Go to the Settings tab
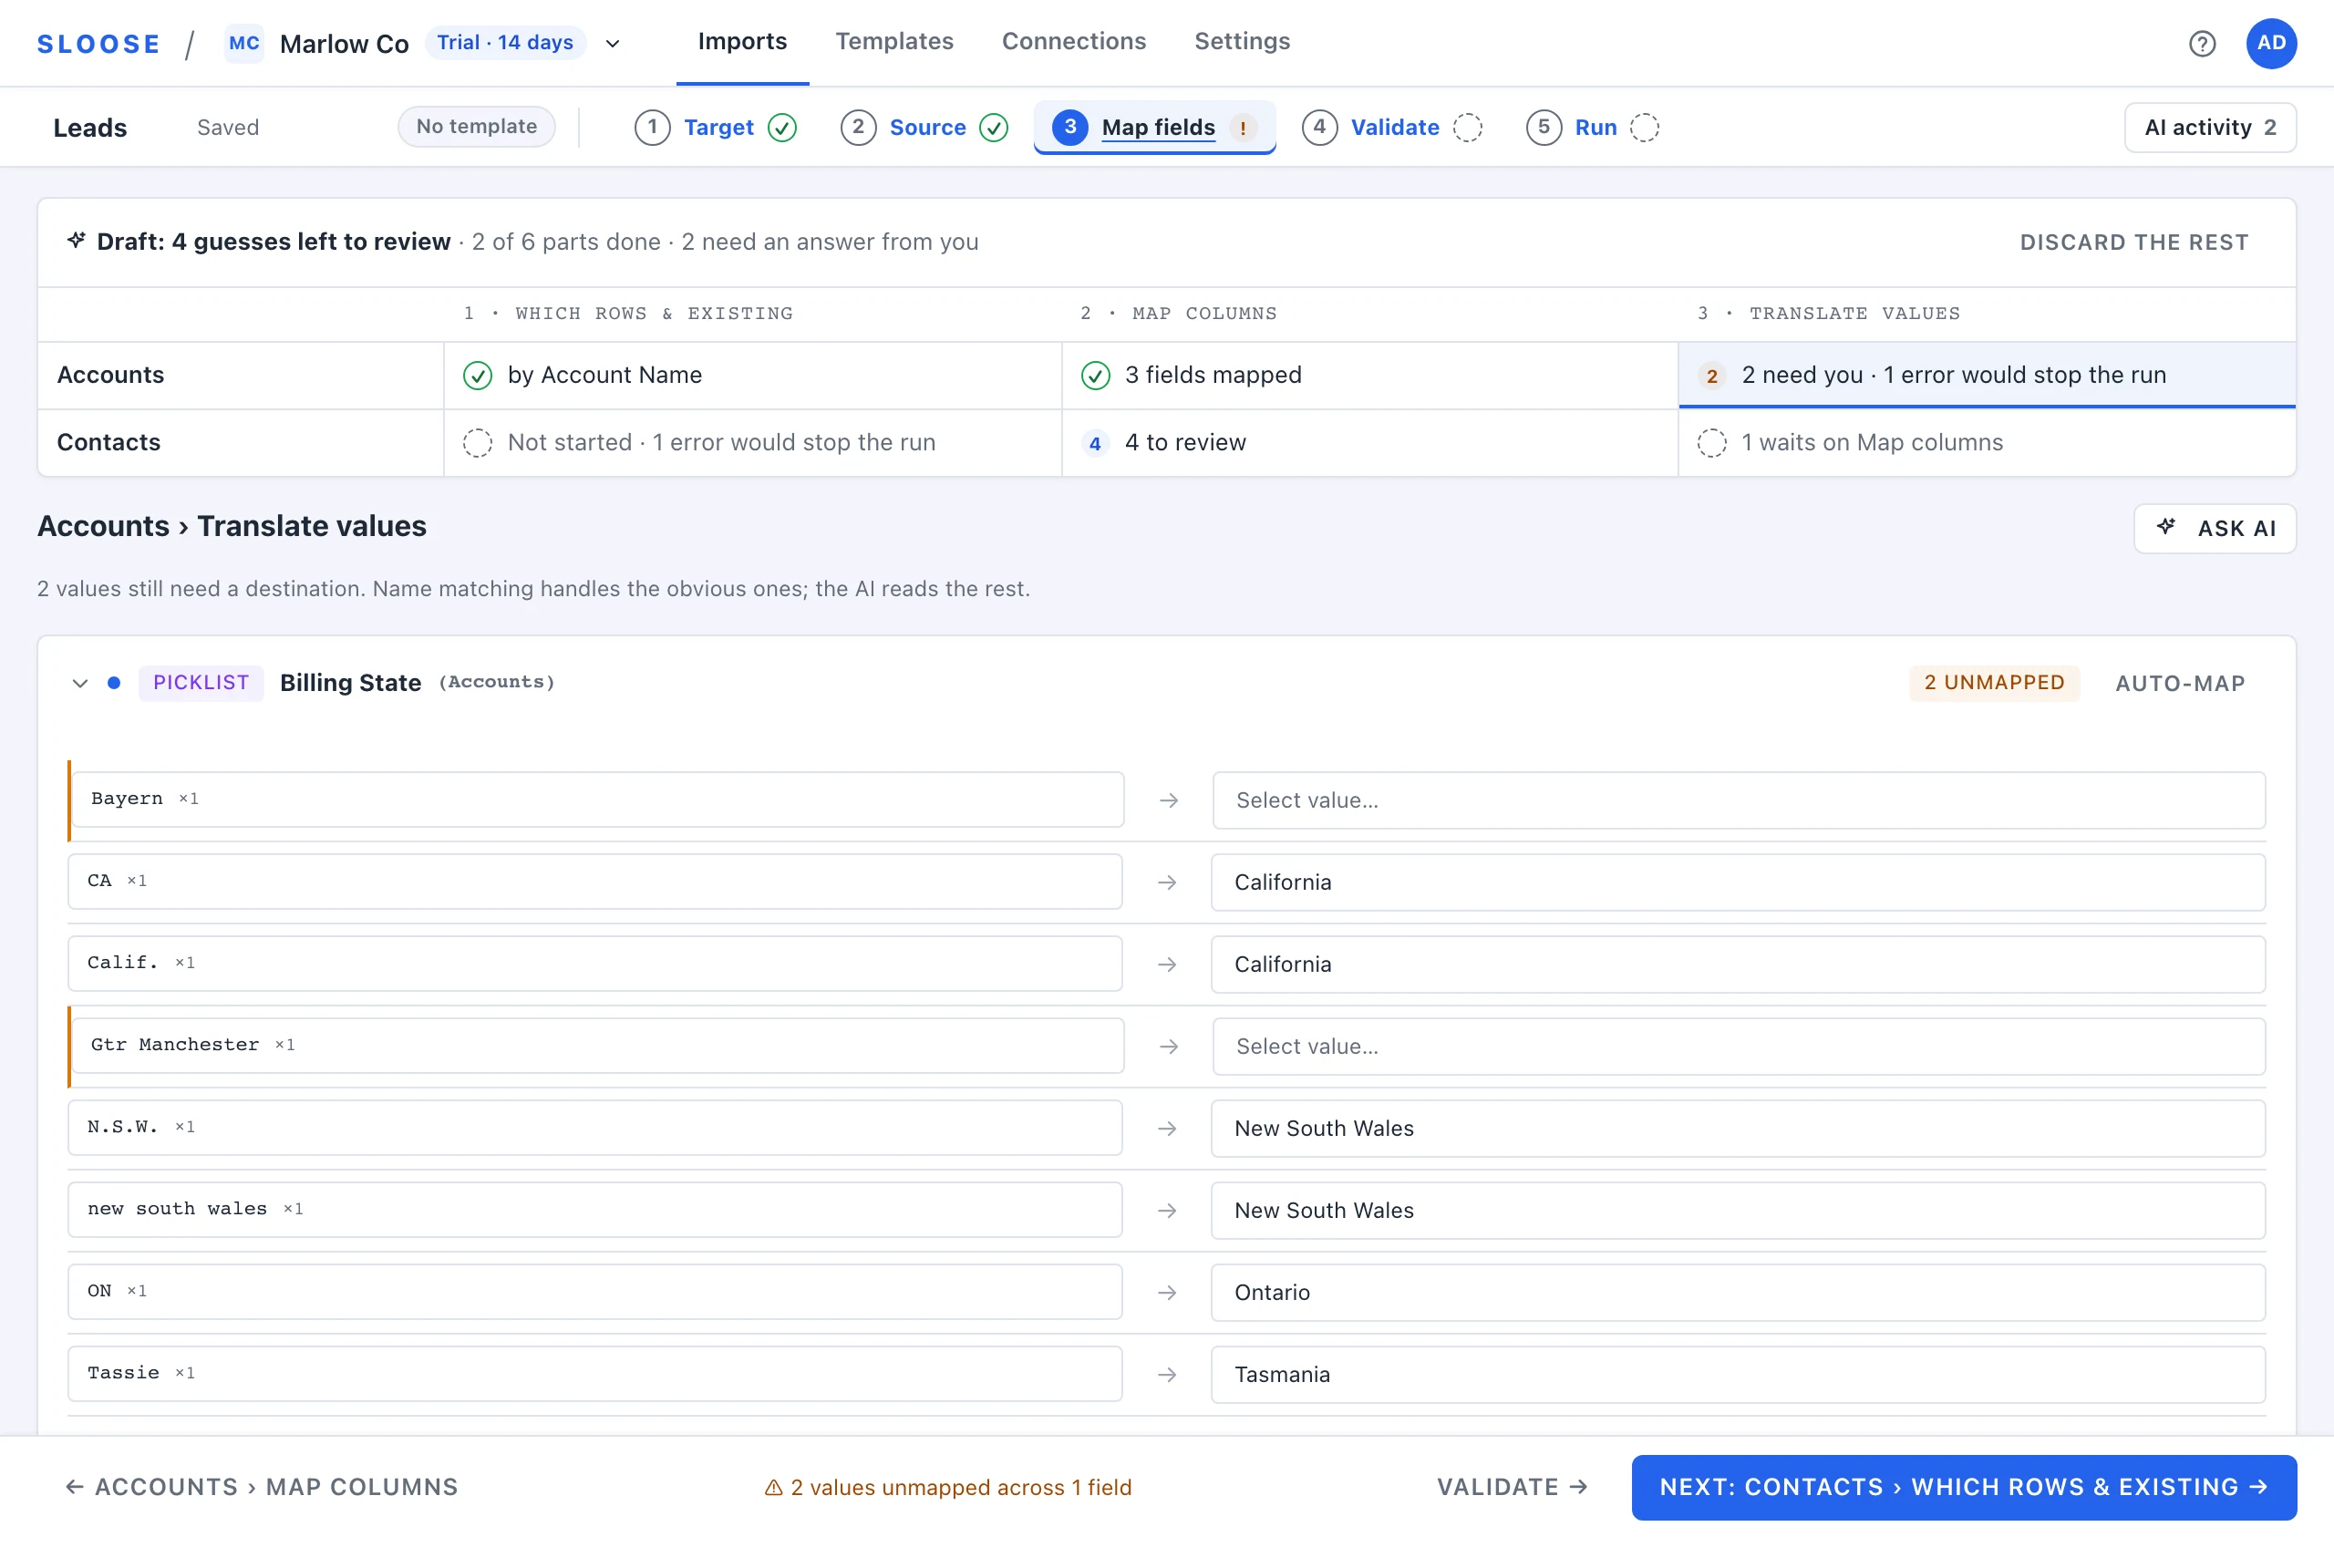The width and height of the screenshot is (2334, 1568). click(x=1242, y=42)
